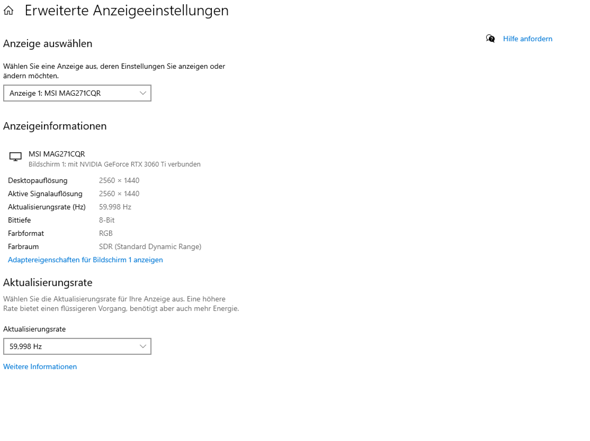Click the Bittiefe 8-Bit value

[x=106, y=220]
